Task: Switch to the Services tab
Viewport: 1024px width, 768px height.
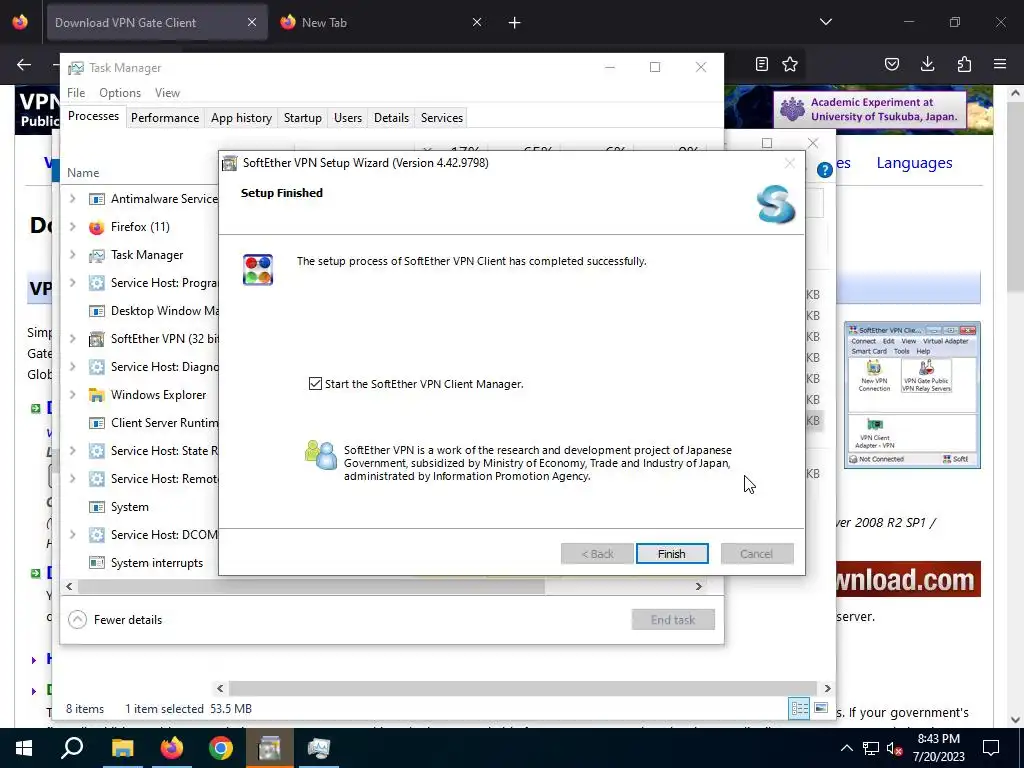Action: click(x=441, y=118)
